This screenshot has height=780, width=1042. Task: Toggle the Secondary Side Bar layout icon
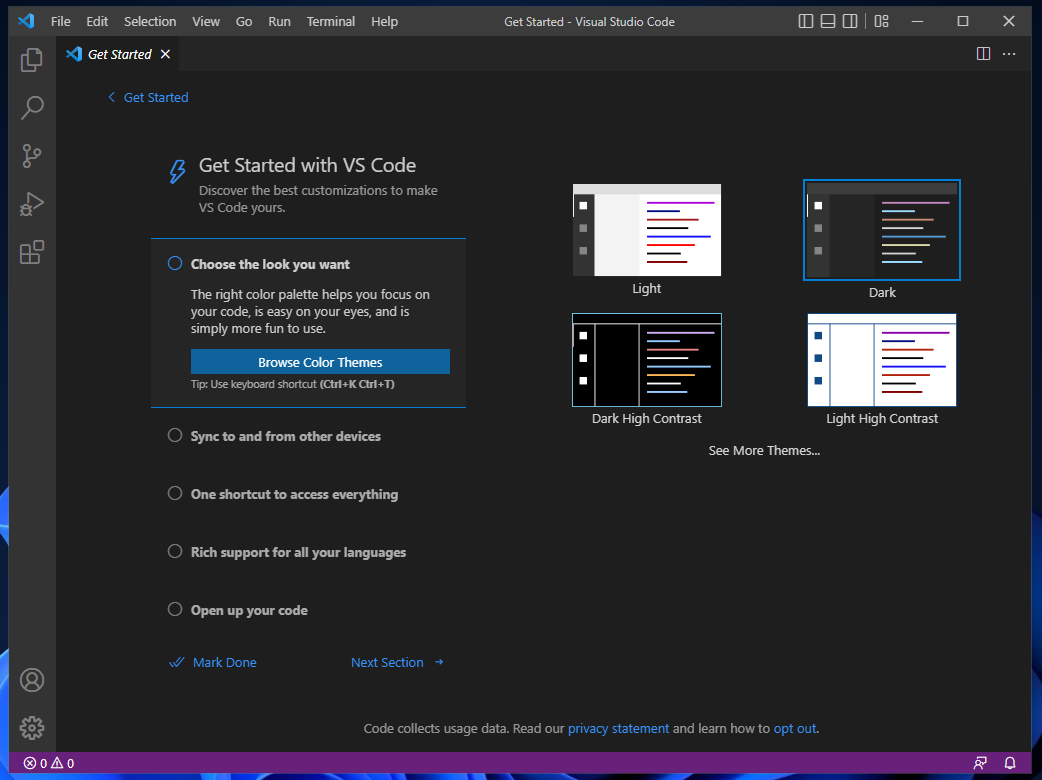(849, 21)
